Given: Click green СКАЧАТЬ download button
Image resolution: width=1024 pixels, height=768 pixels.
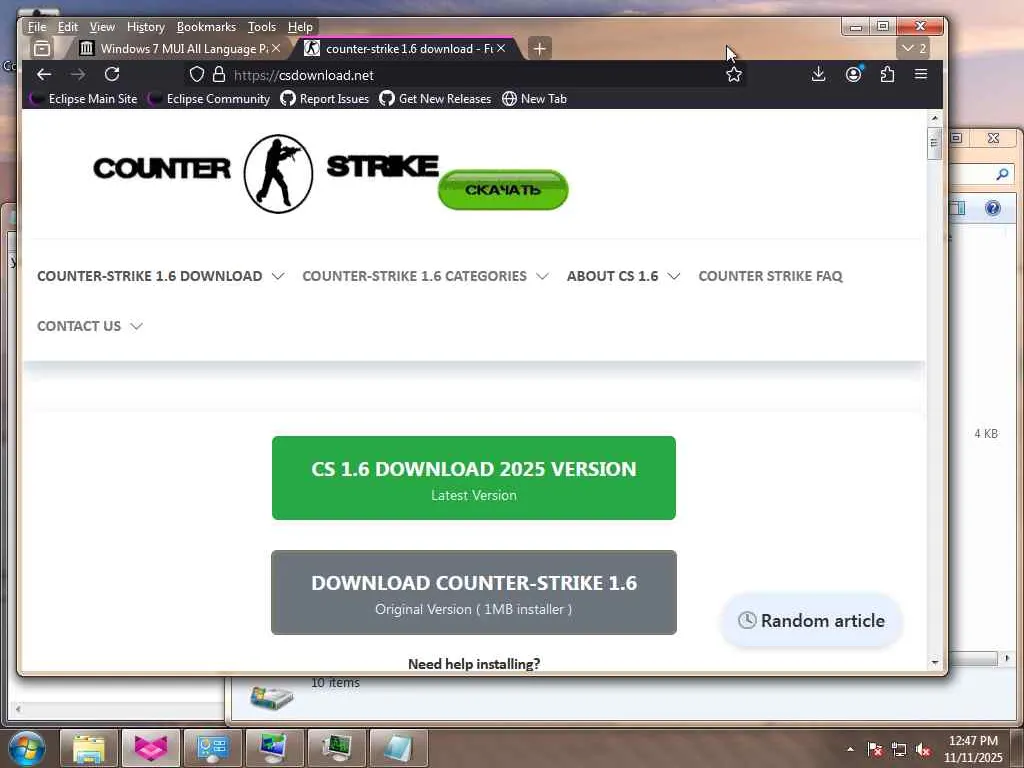Looking at the screenshot, I should pos(503,190).
